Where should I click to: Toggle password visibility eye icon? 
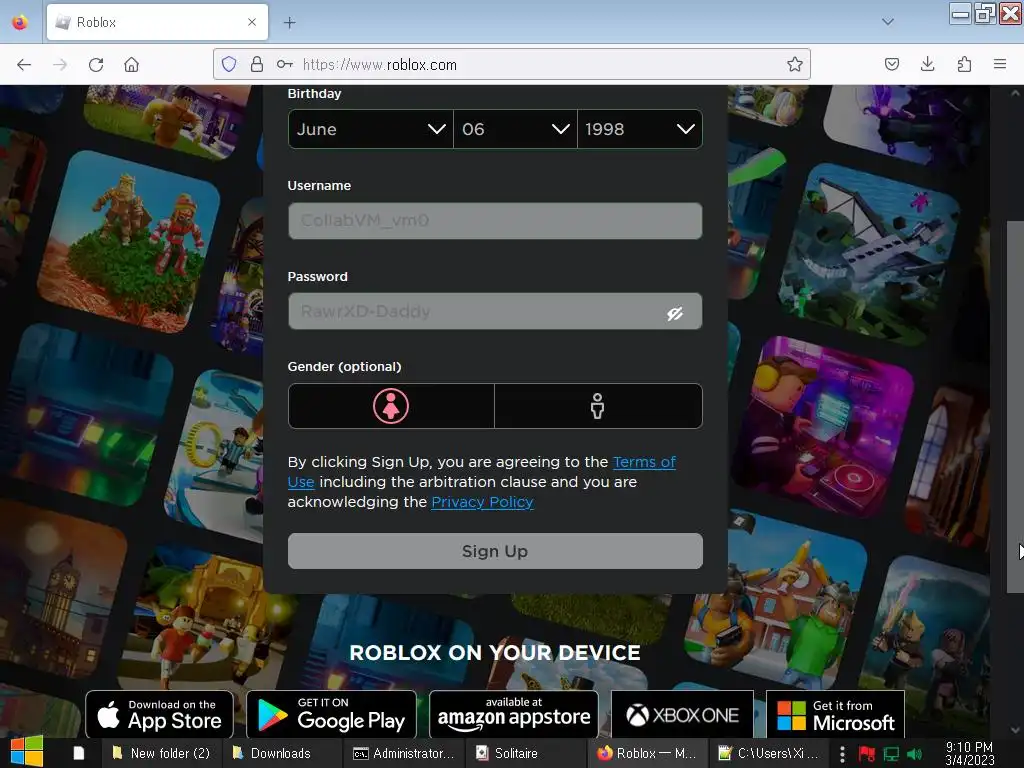coord(675,314)
